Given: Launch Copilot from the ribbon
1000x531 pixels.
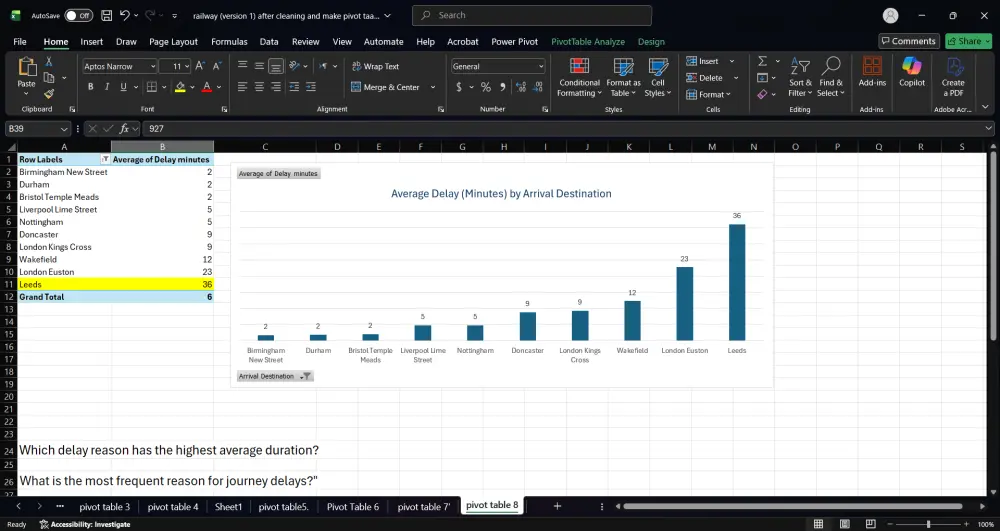Looking at the screenshot, I should point(912,72).
